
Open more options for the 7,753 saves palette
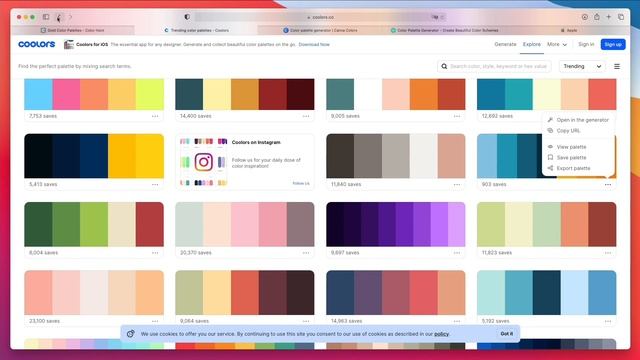pos(155,116)
